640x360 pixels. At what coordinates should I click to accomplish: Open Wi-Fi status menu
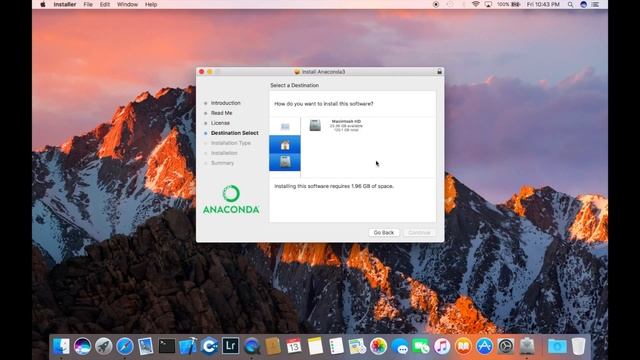coord(476,4)
